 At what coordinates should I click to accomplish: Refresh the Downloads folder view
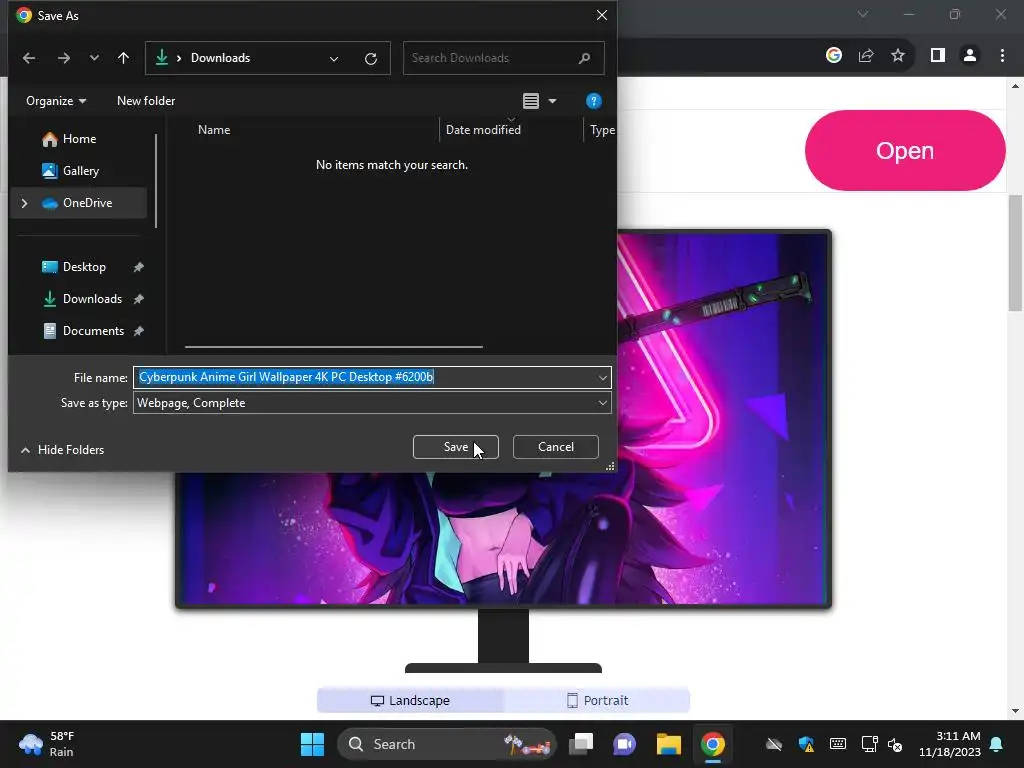pos(371,59)
